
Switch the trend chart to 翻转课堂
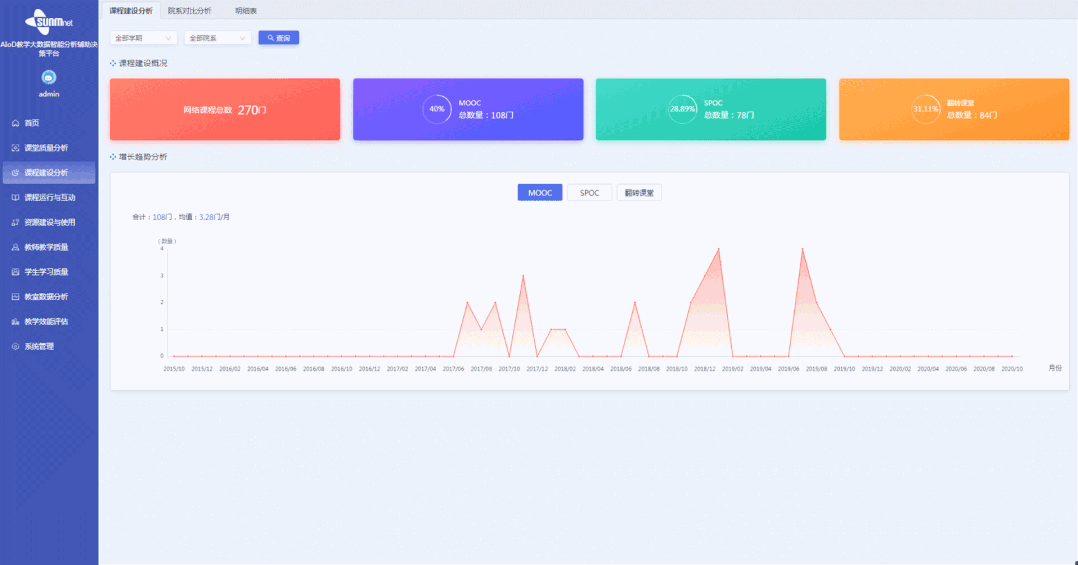click(x=639, y=193)
